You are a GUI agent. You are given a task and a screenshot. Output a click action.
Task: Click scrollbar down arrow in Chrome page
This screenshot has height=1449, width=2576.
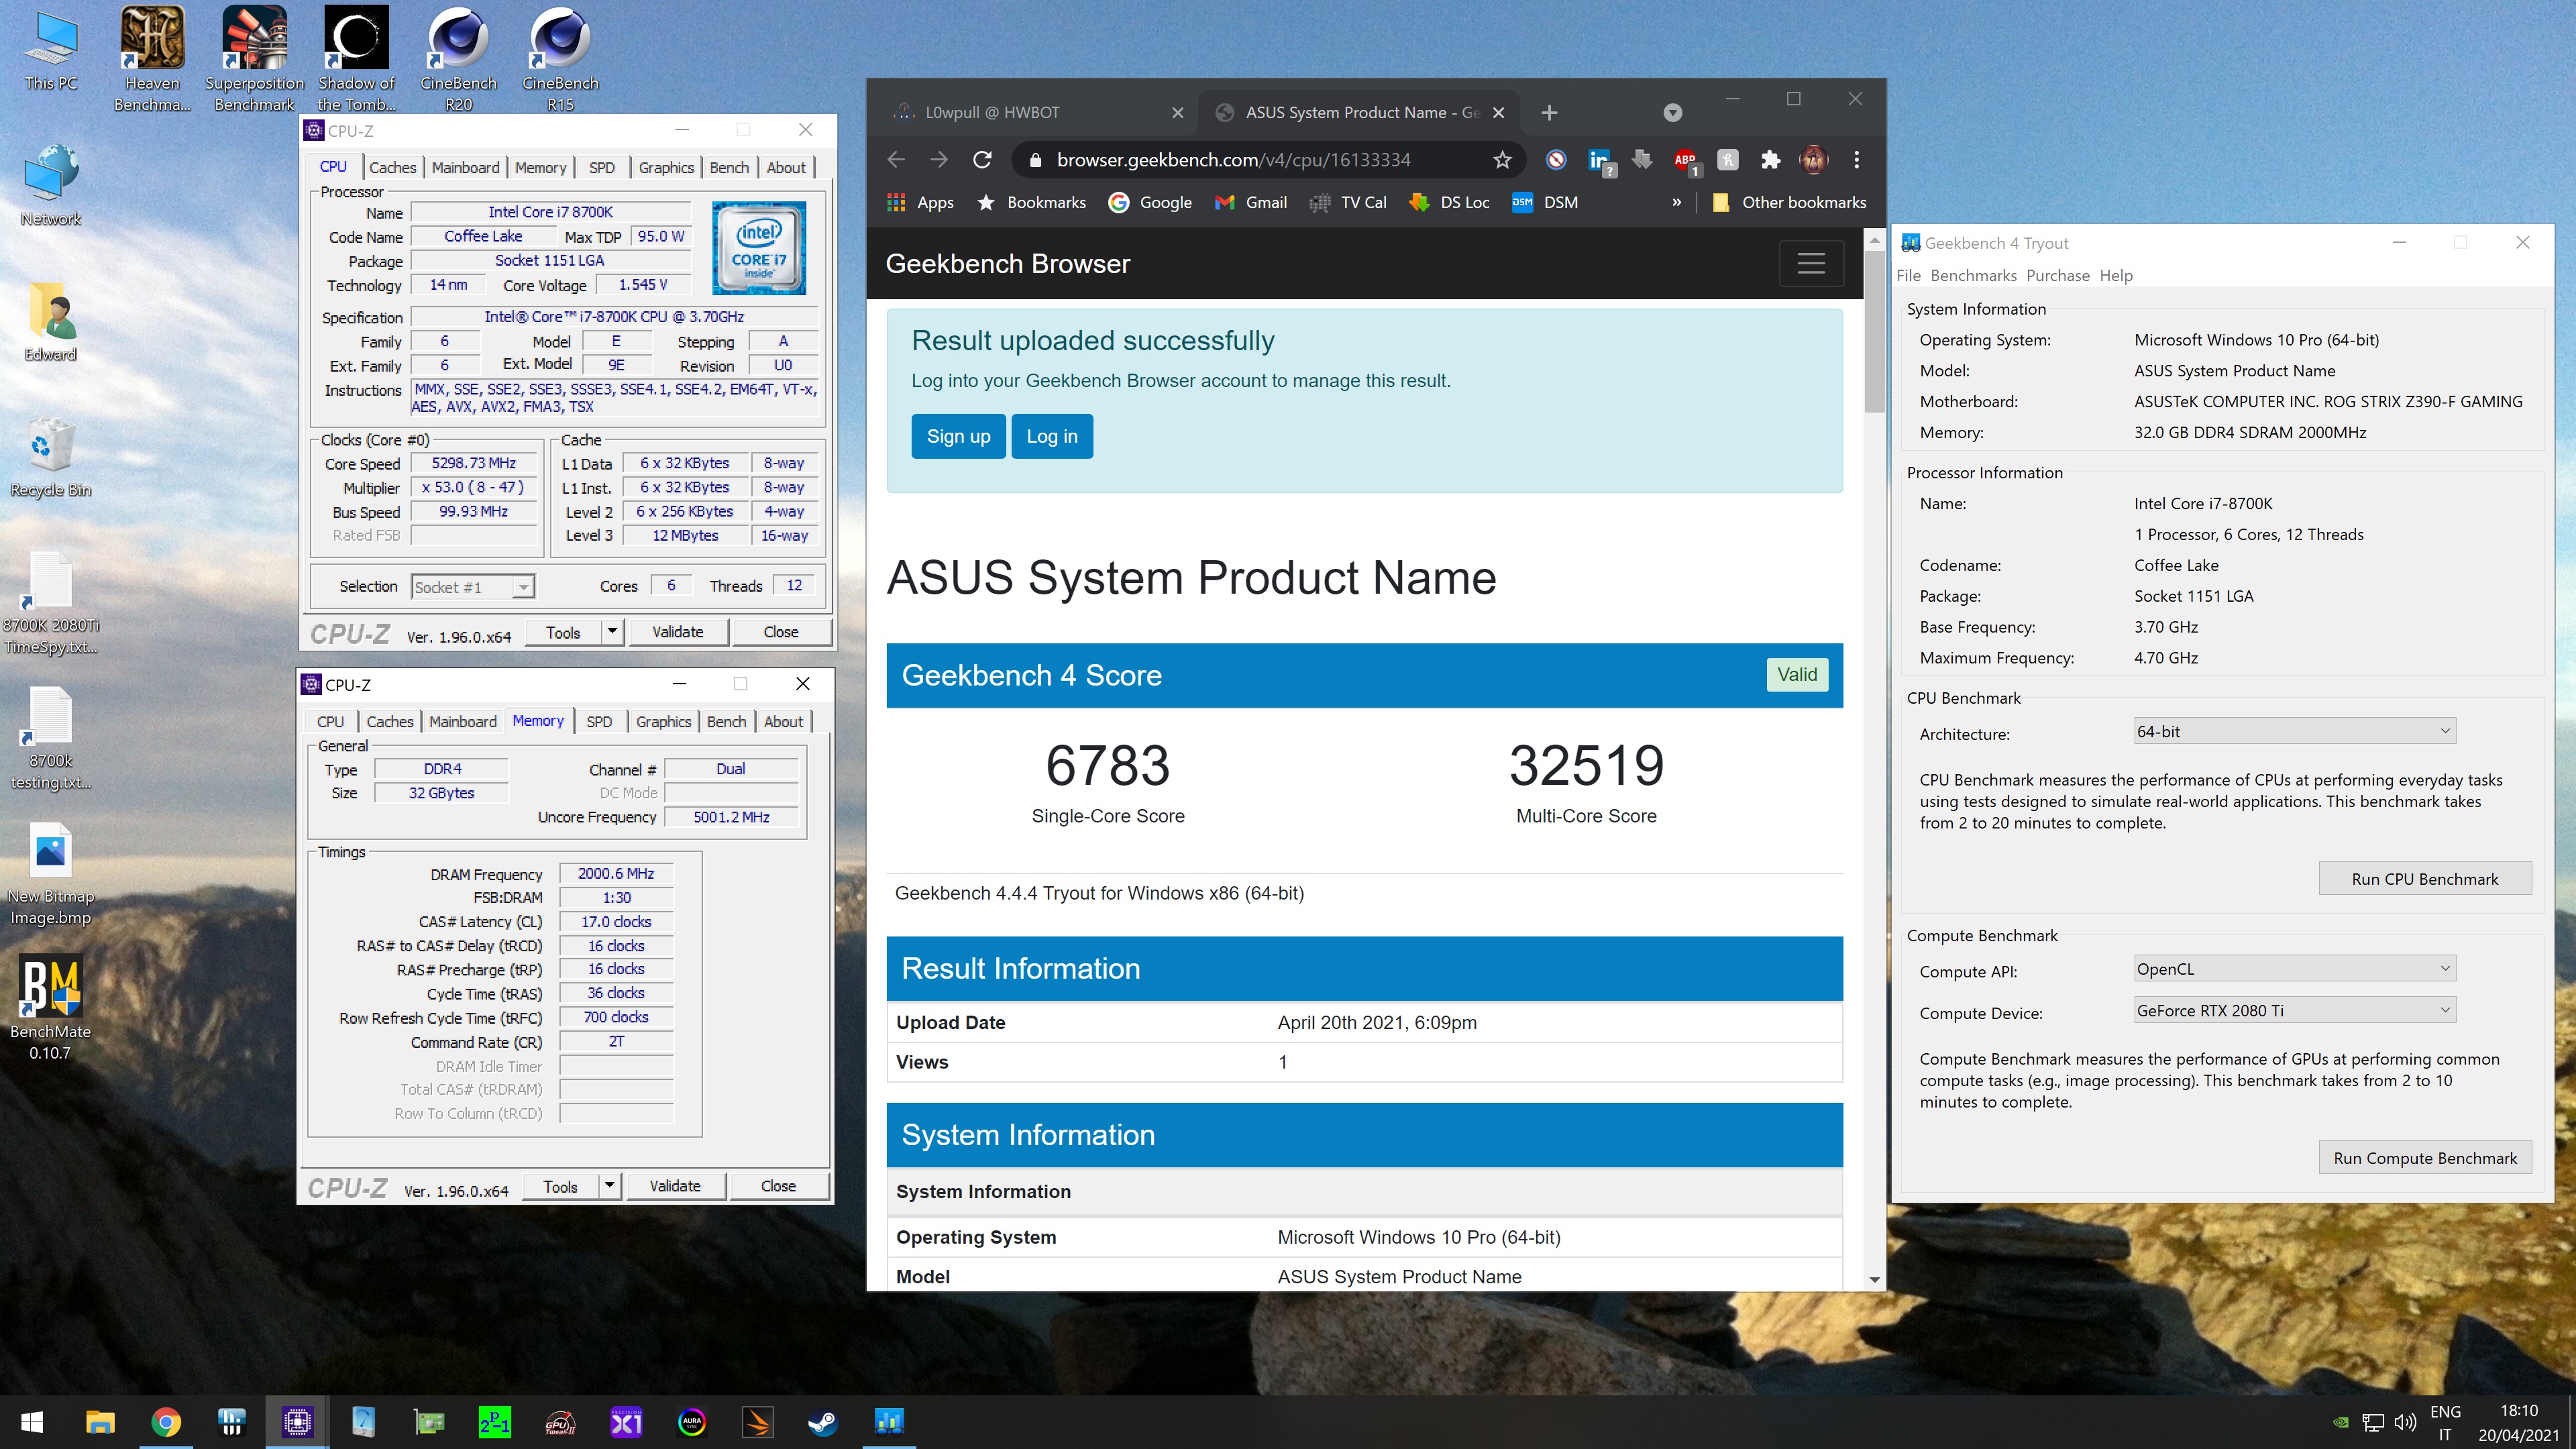[x=1874, y=1280]
